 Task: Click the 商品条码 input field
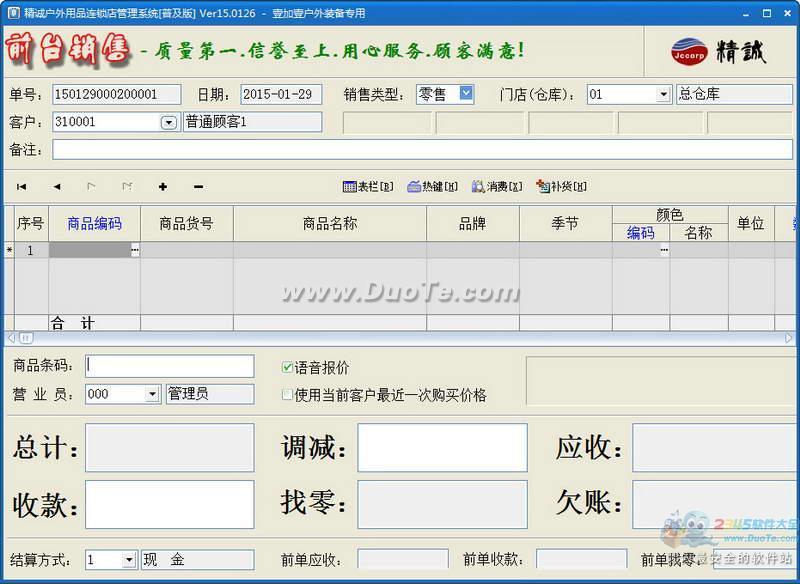170,366
